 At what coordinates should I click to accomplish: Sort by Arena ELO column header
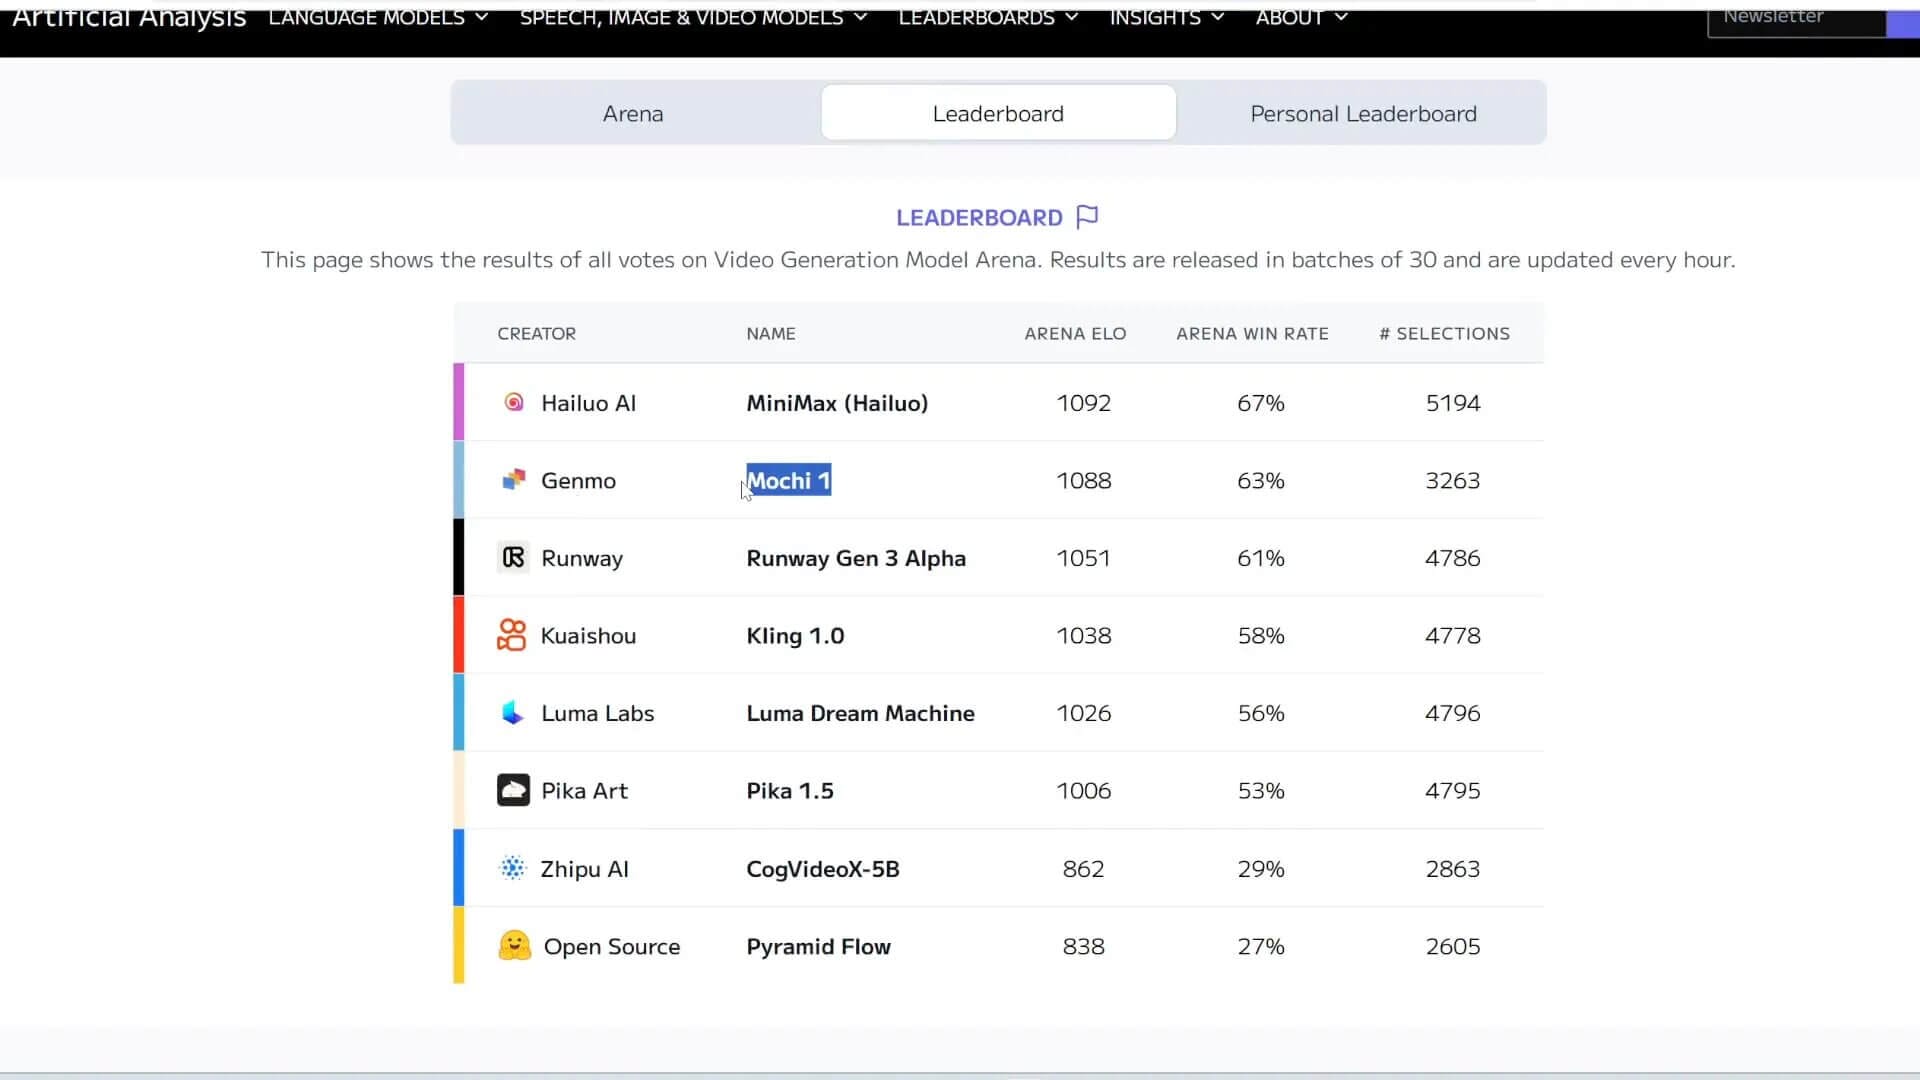1075,334
